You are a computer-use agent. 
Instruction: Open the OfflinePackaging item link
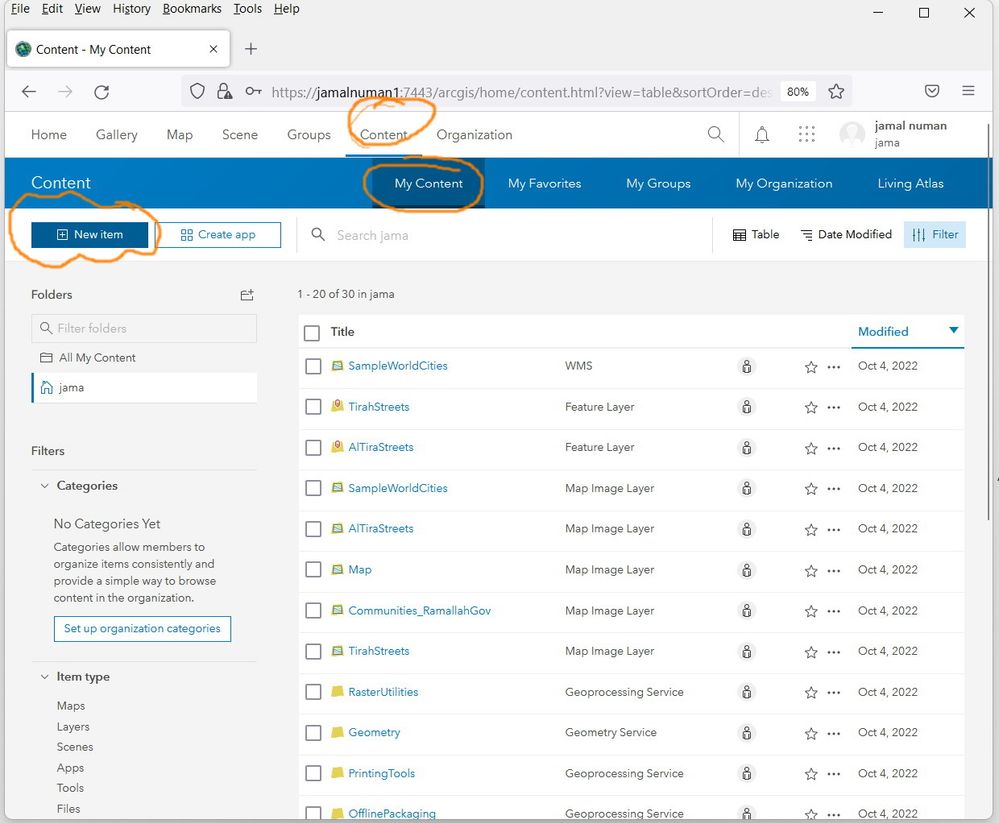click(392, 813)
